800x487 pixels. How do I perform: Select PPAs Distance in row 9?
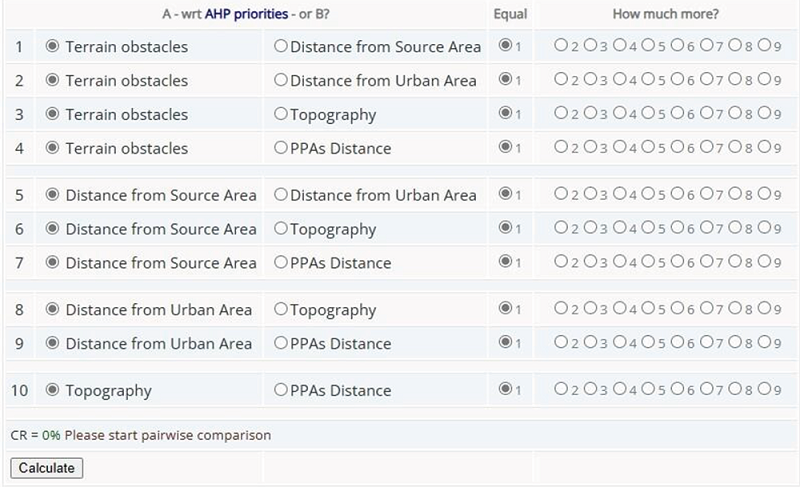281,344
